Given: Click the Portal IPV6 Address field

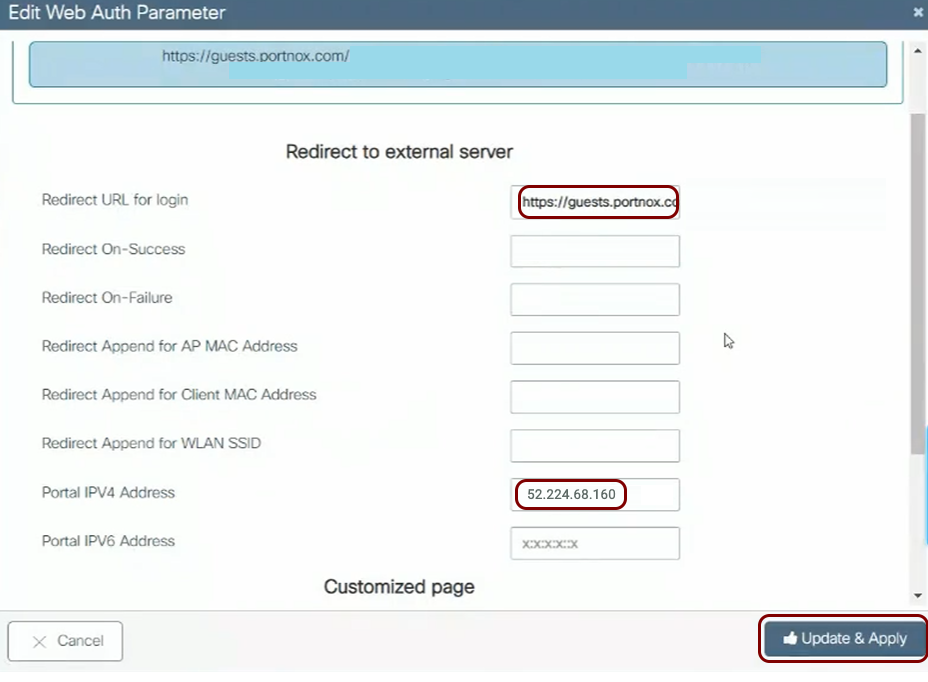Looking at the screenshot, I should tap(595, 543).
